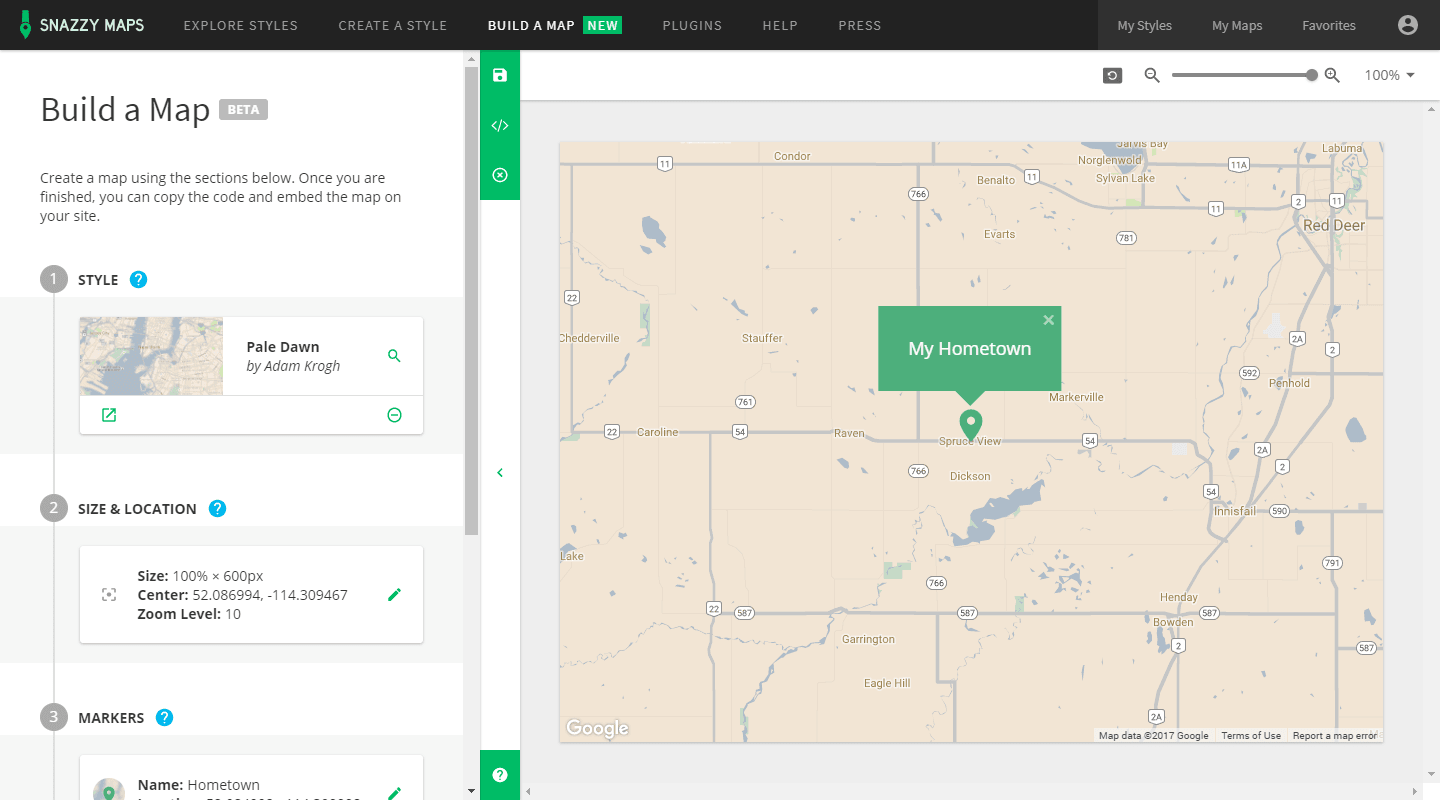Click the green map marker at Spruce View

tap(970, 424)
